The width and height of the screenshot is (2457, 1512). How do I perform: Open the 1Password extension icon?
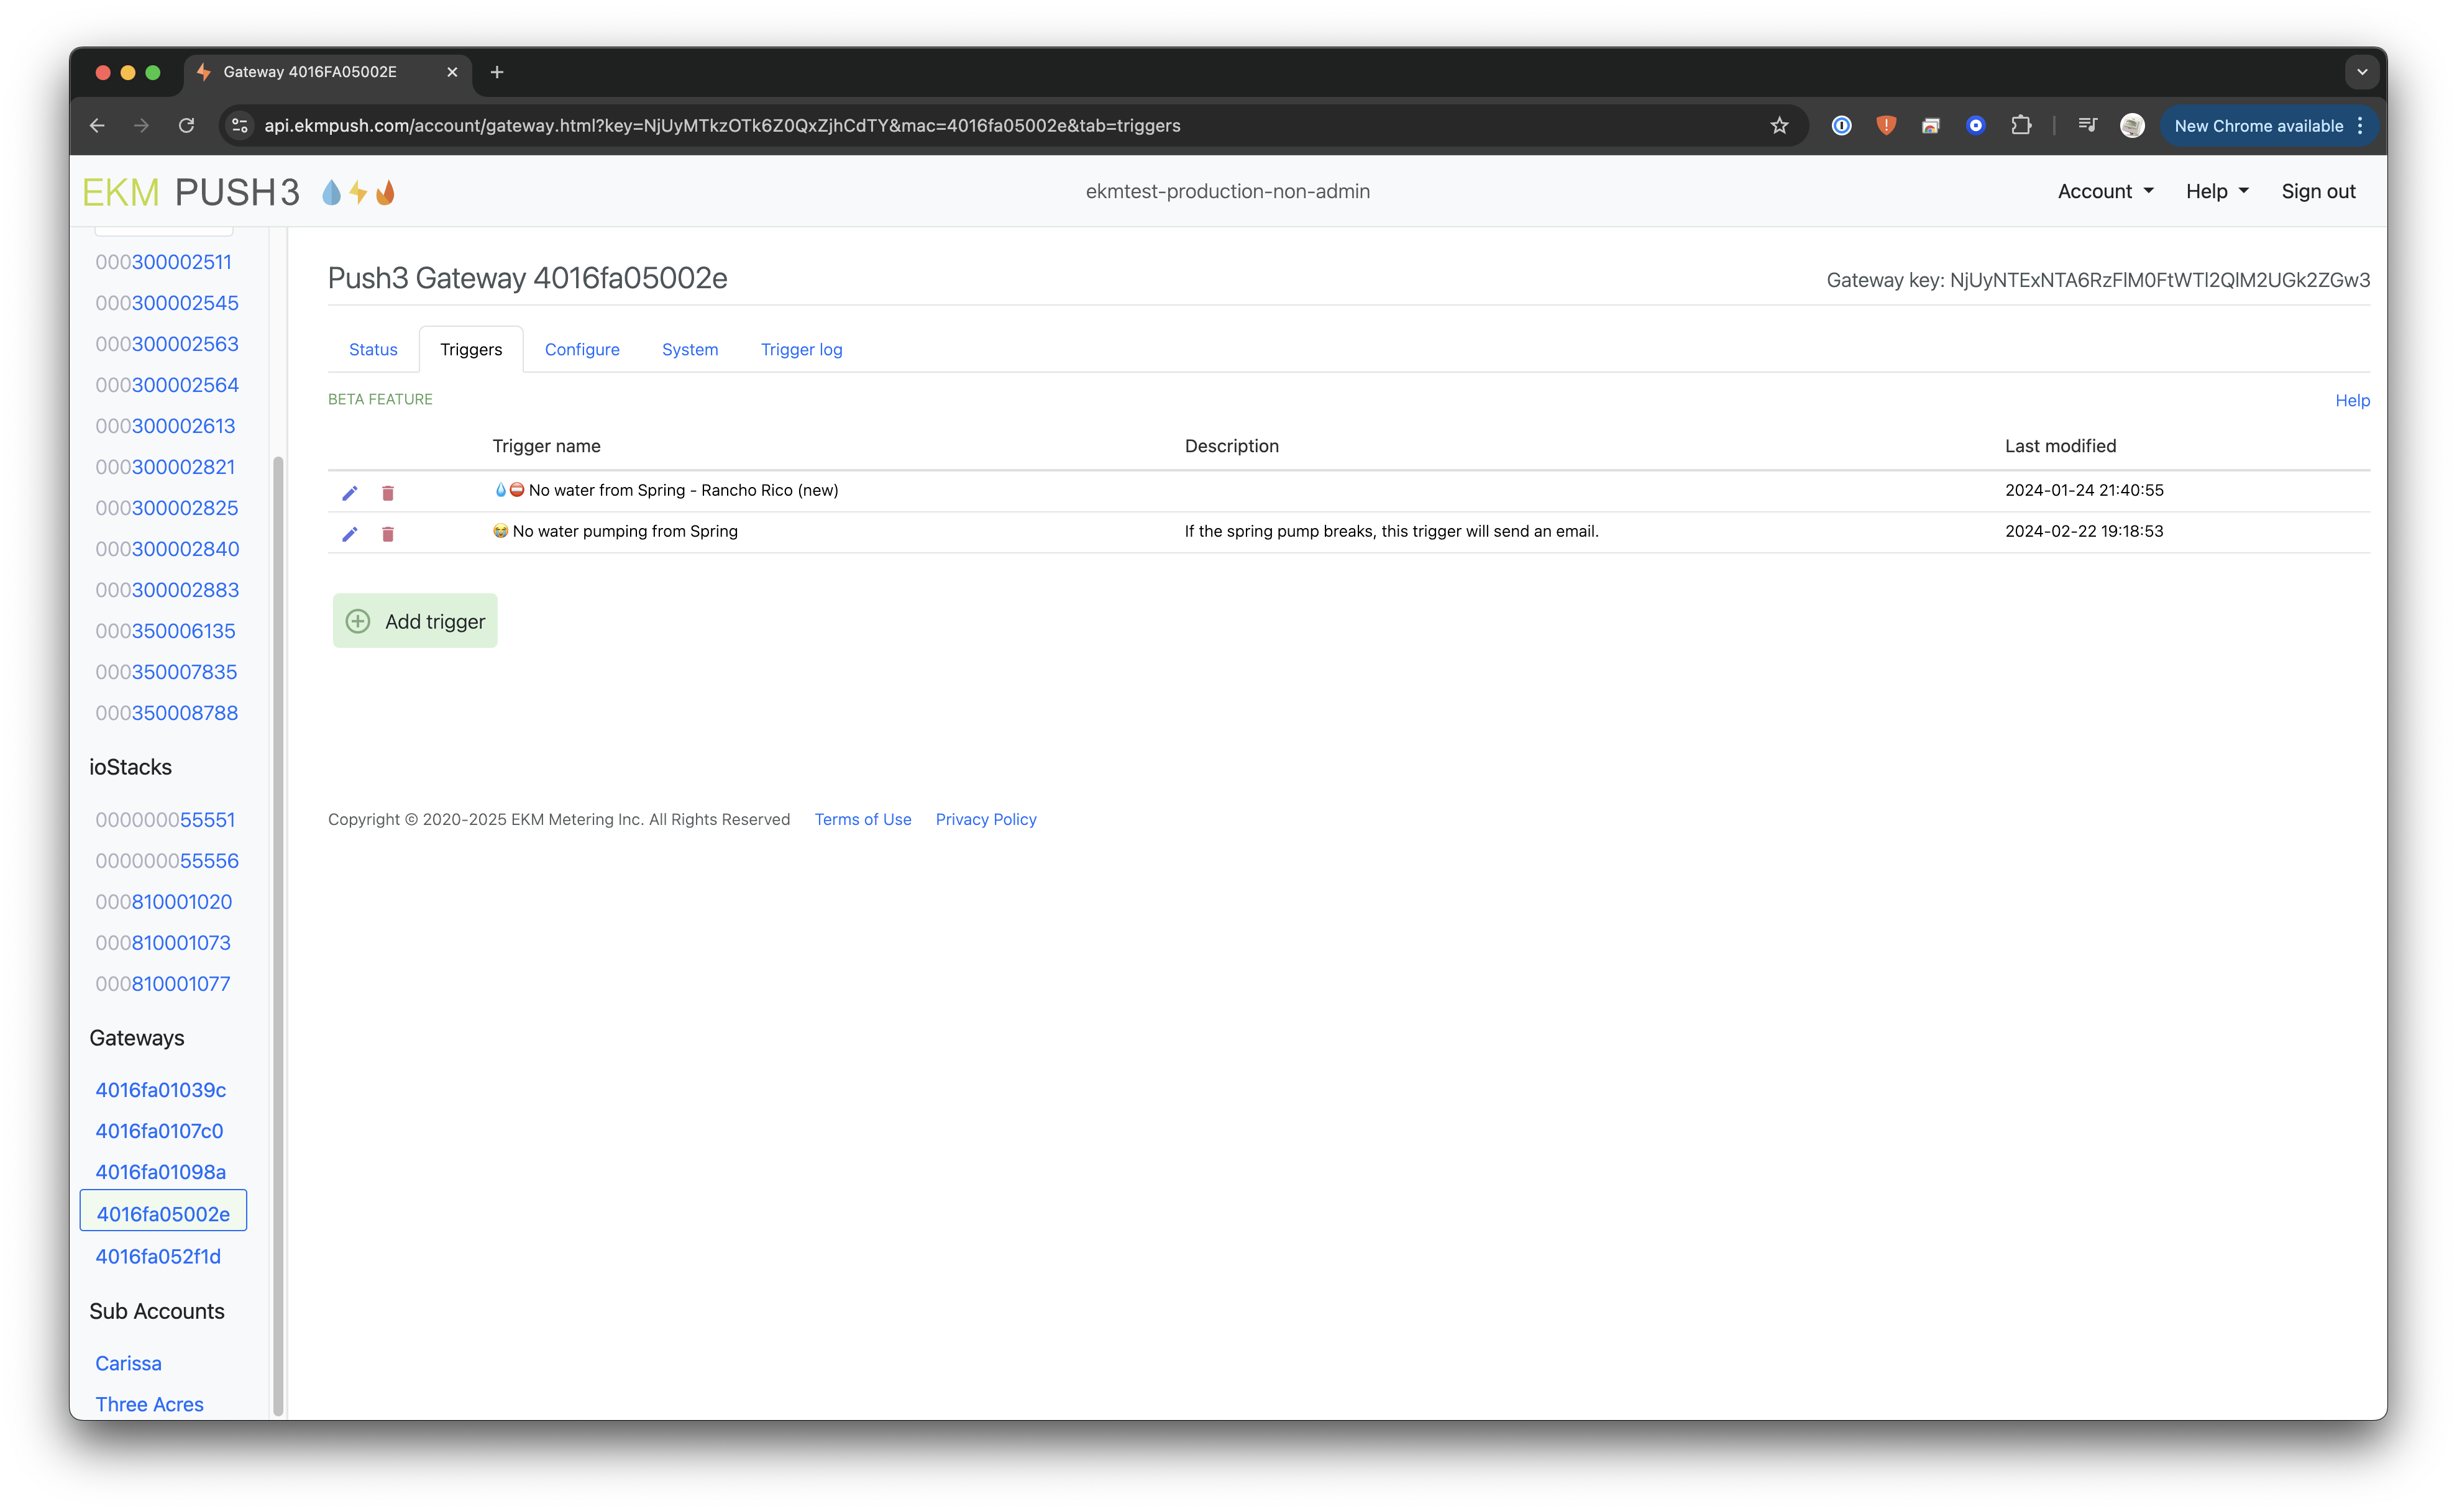1841,126
